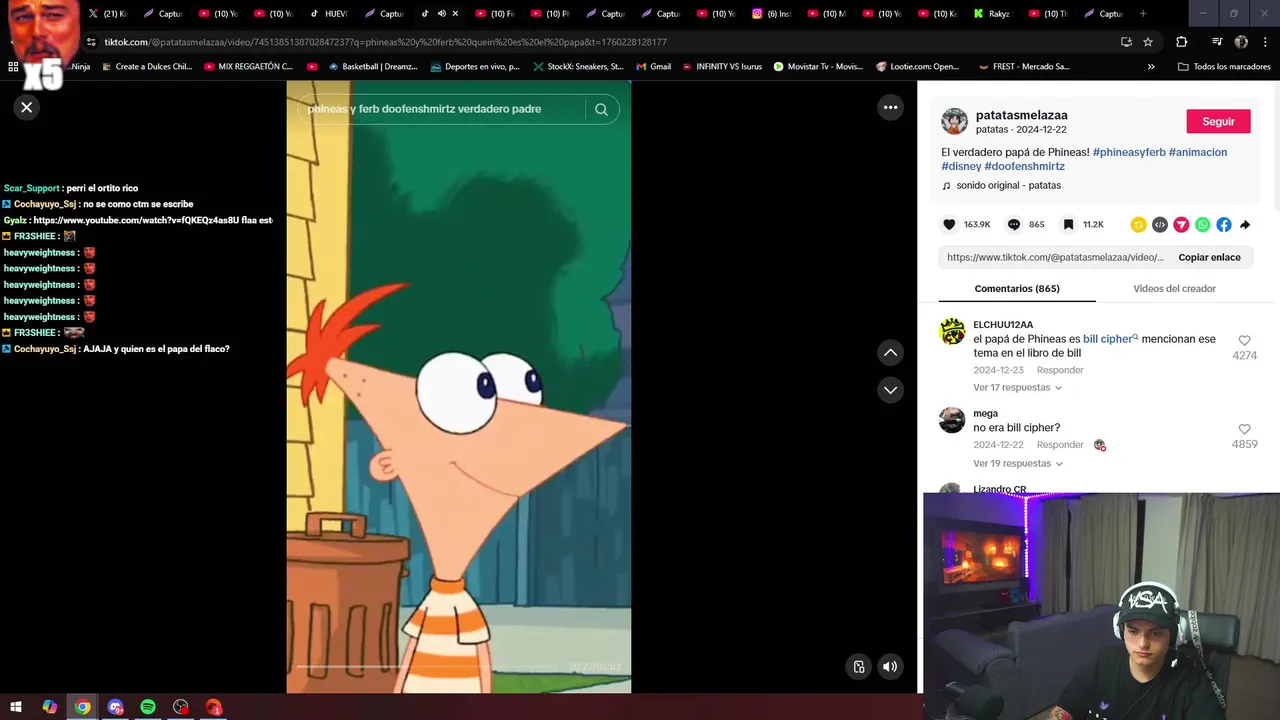Open the Chrome profile avatar

pyautogui.click(x=1241, y=42)
